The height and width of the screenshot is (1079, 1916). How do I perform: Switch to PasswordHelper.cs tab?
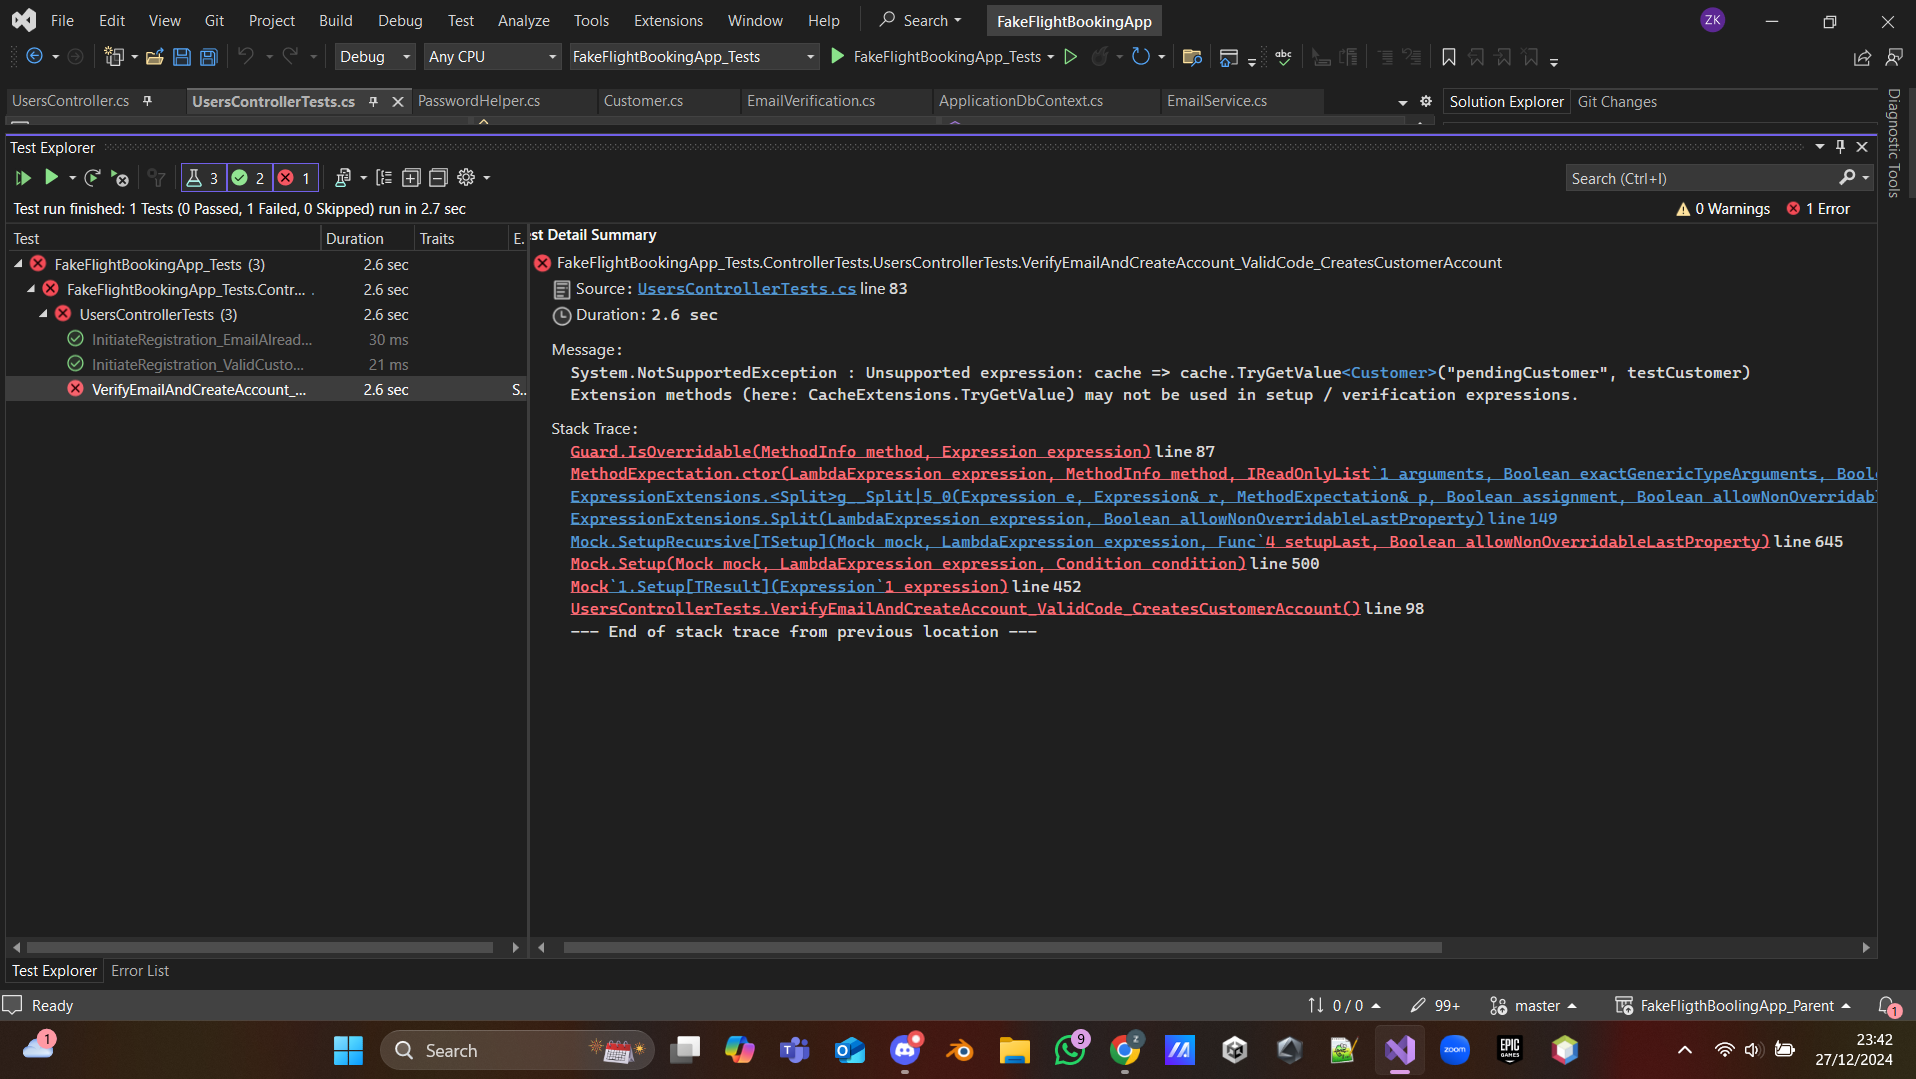479,101
